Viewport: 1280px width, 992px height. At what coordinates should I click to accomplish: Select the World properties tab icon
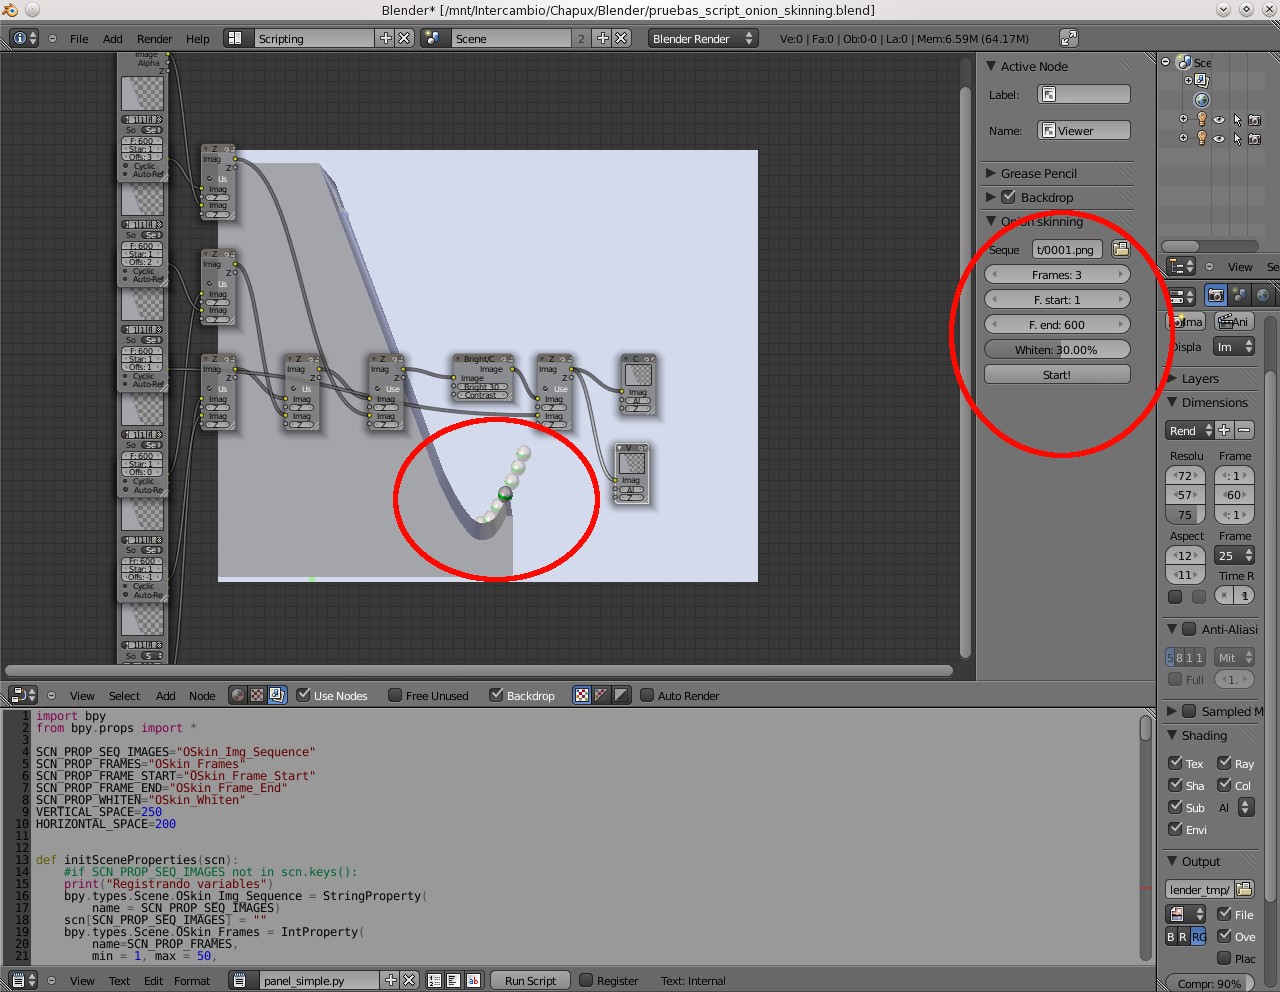(x=1263, y=295)
